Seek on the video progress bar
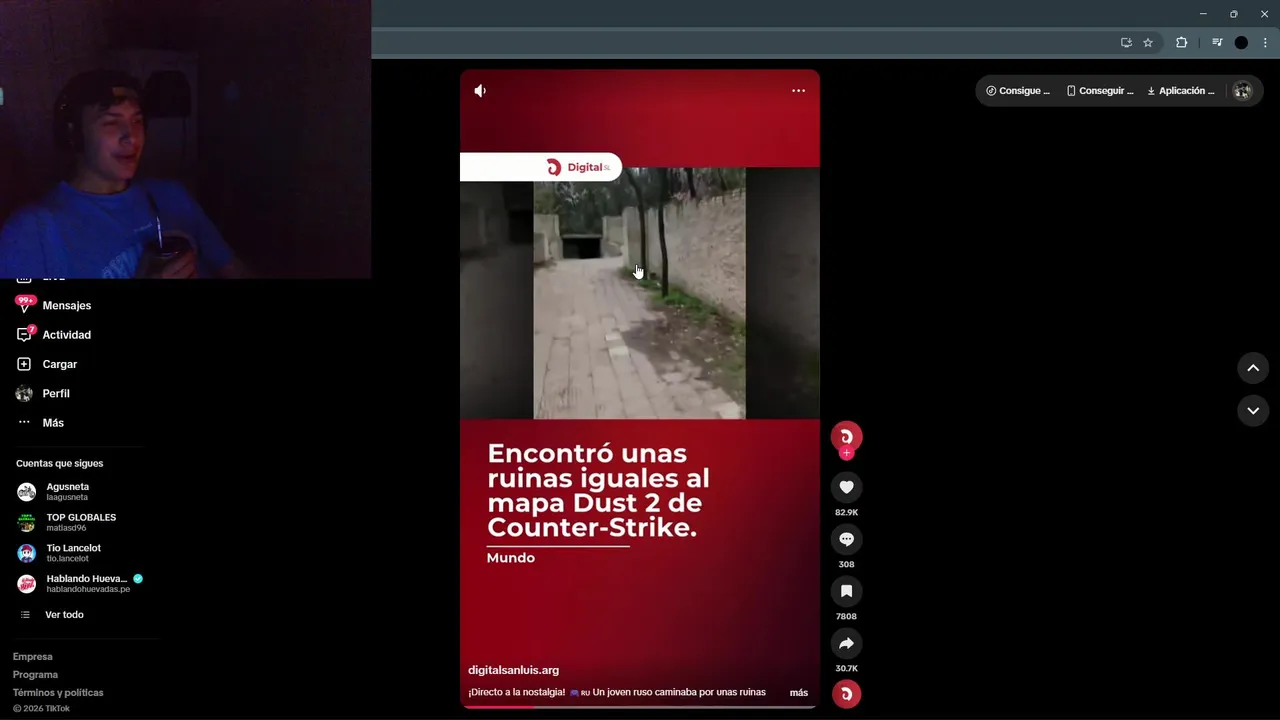The height and width of the screenshot is (720, 1280). click(640, 706)
